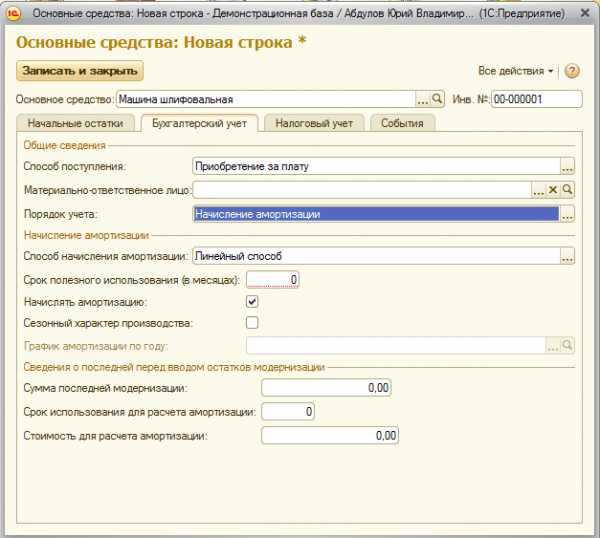
Task: Switch to the Начальные остатки tab
Action: (75, 123)
